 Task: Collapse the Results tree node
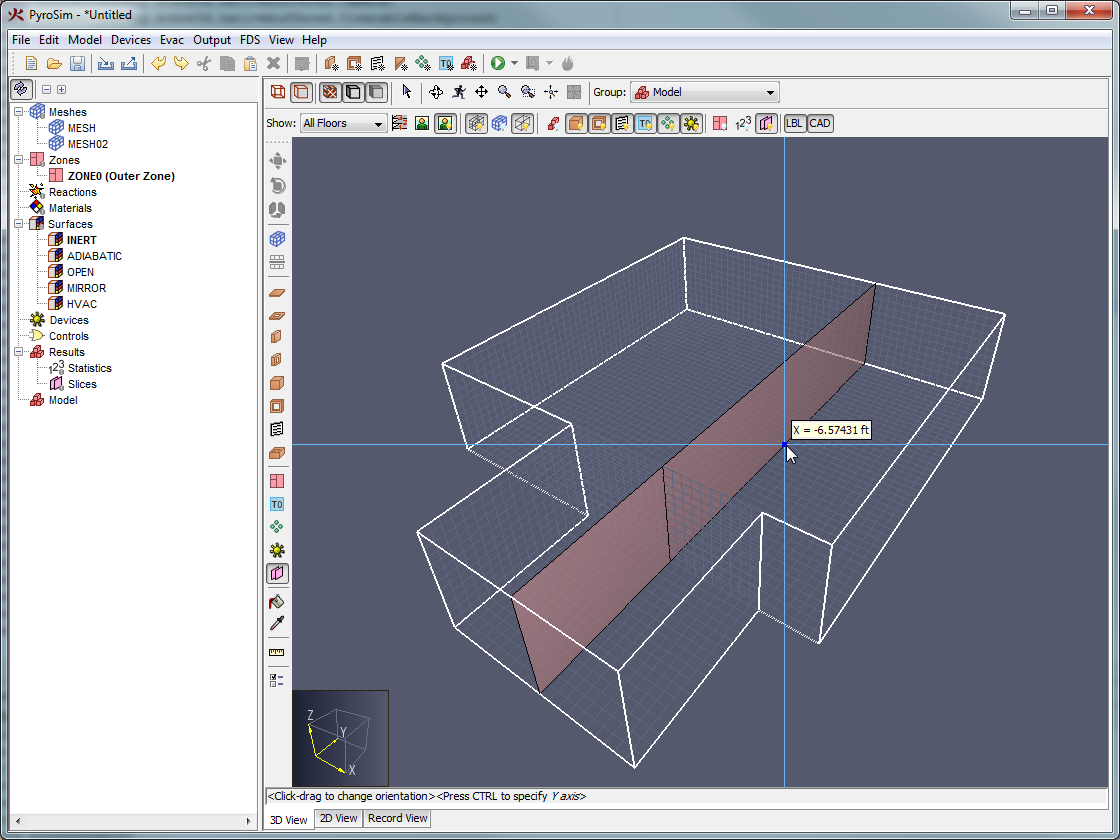point(19,352)
